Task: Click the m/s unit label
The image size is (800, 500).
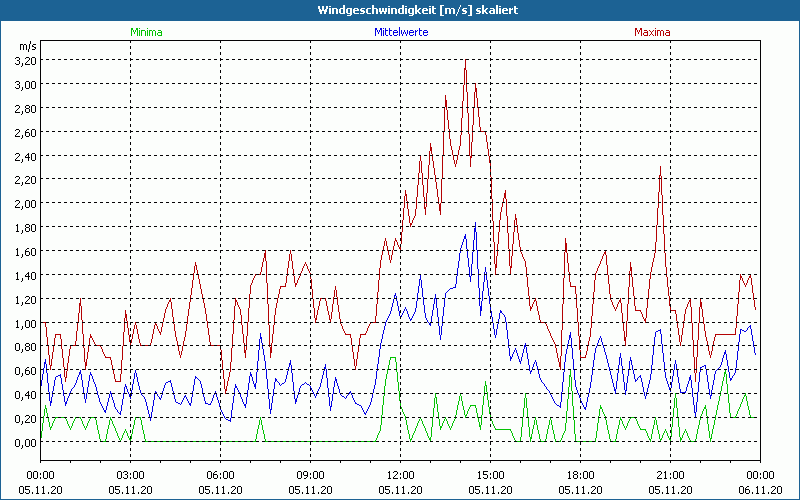Action: click(x=28, y=46)
